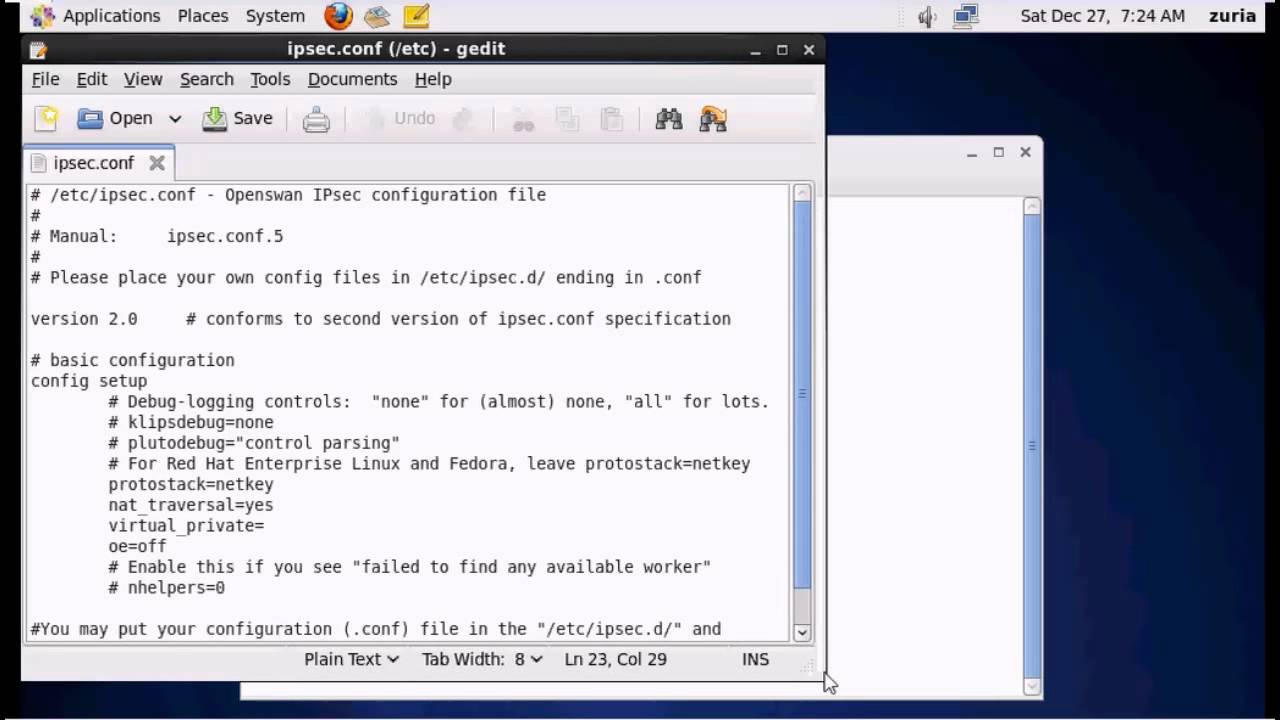Click the Redo arrow icon
The image size is (1280, 720).
462,119
